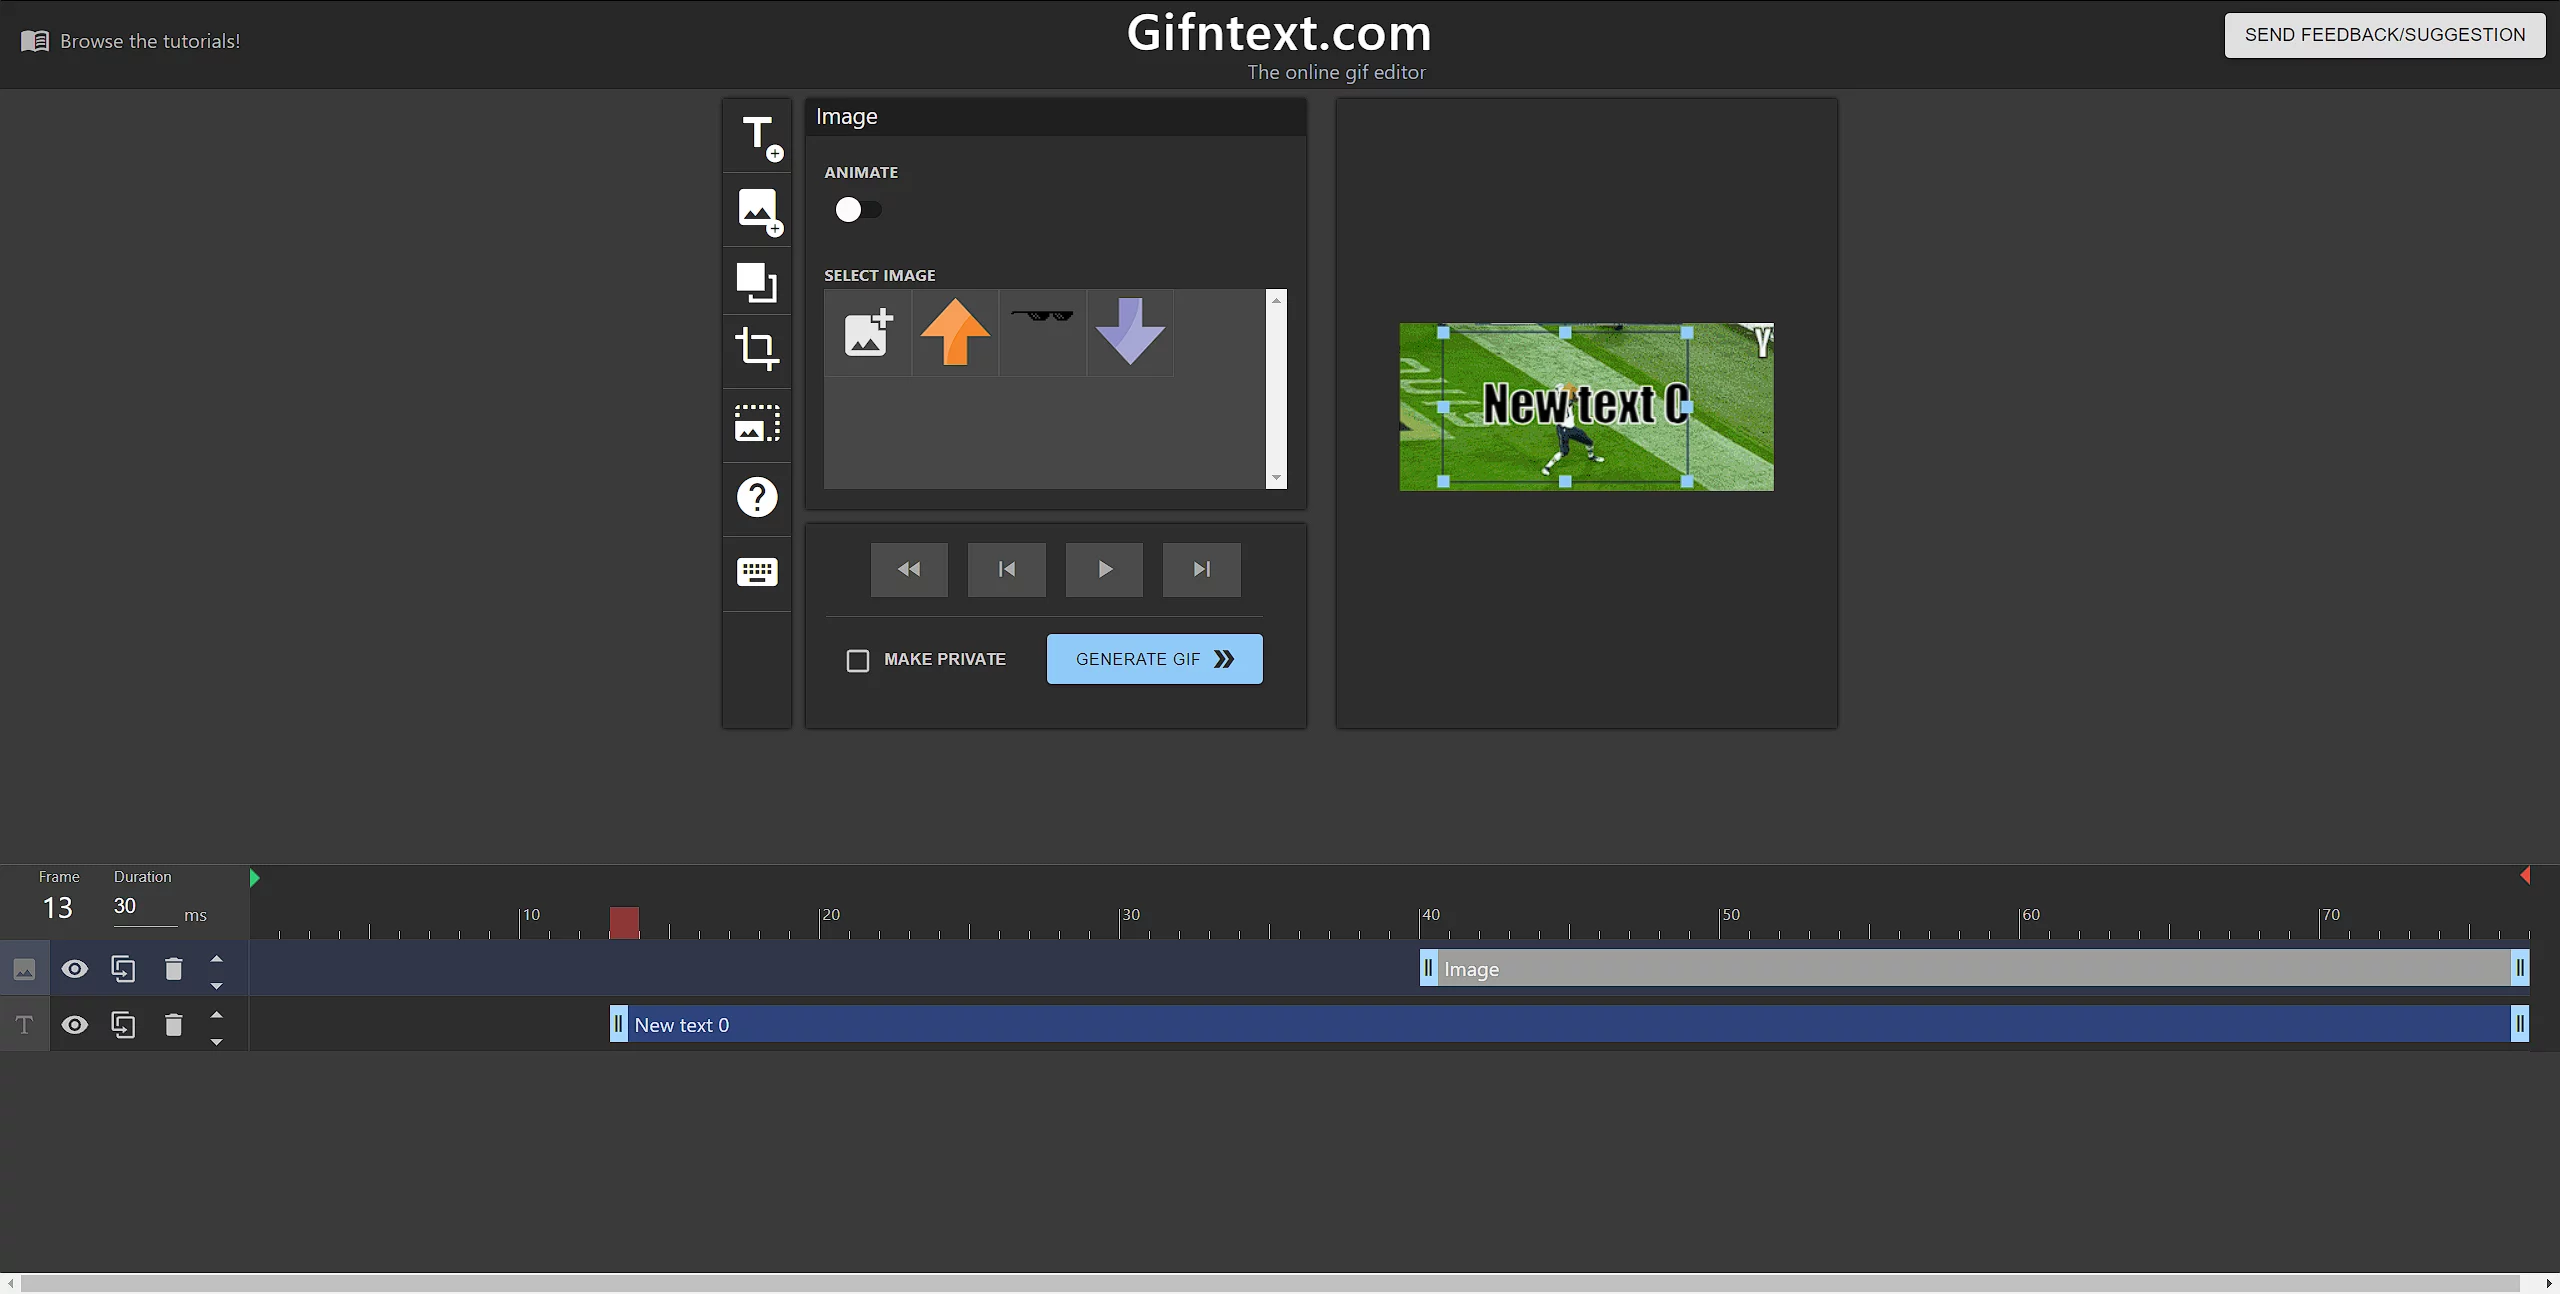Move New text 0 layer up

tap(217, 1015)
